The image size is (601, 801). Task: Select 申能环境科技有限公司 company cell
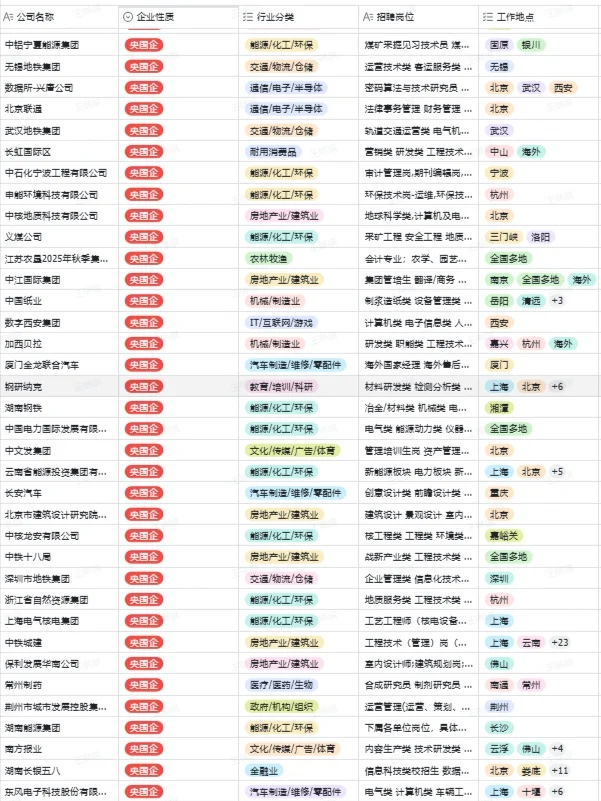click(x=59, y=195)
